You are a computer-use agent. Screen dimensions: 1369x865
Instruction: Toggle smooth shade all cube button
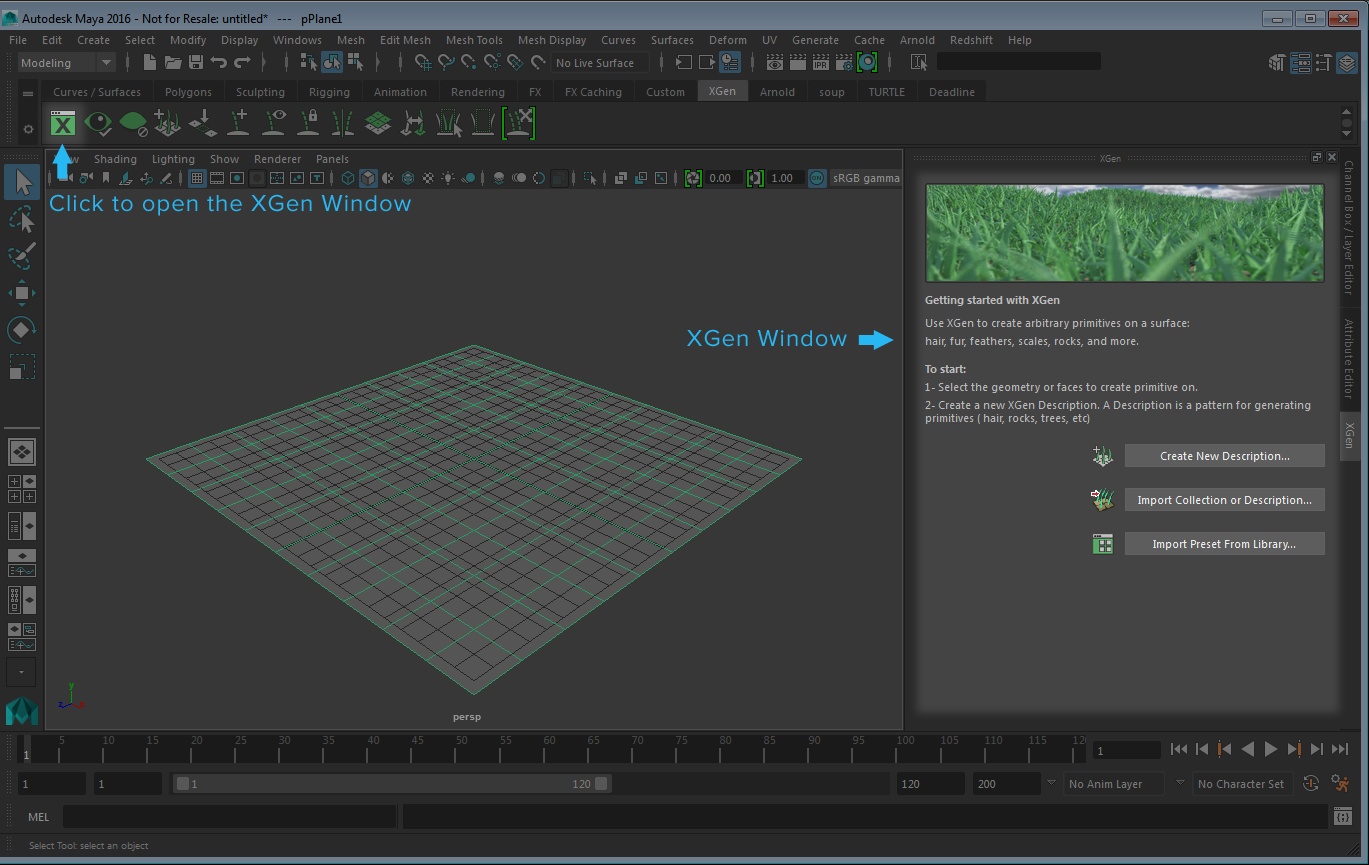point(368,178)
